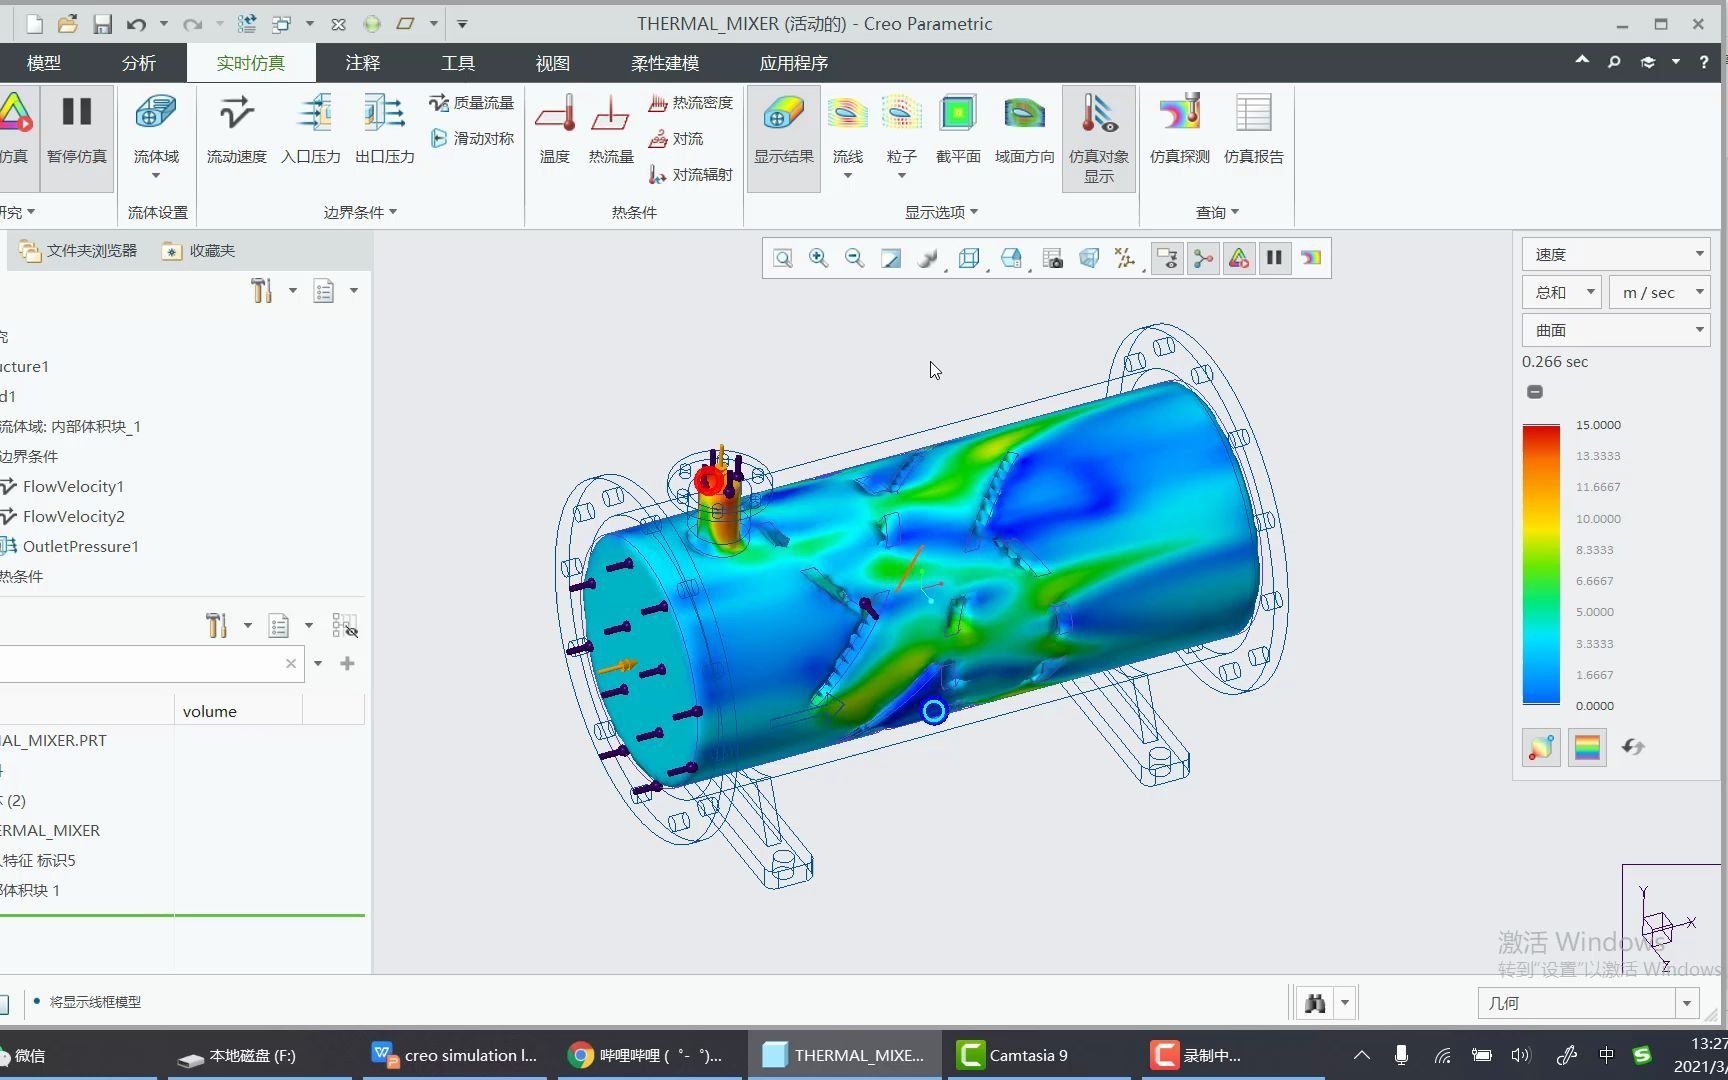Expand the 显示选项 group dropdown
This screenshot has width=1728, height=1080.
(941, 212)
